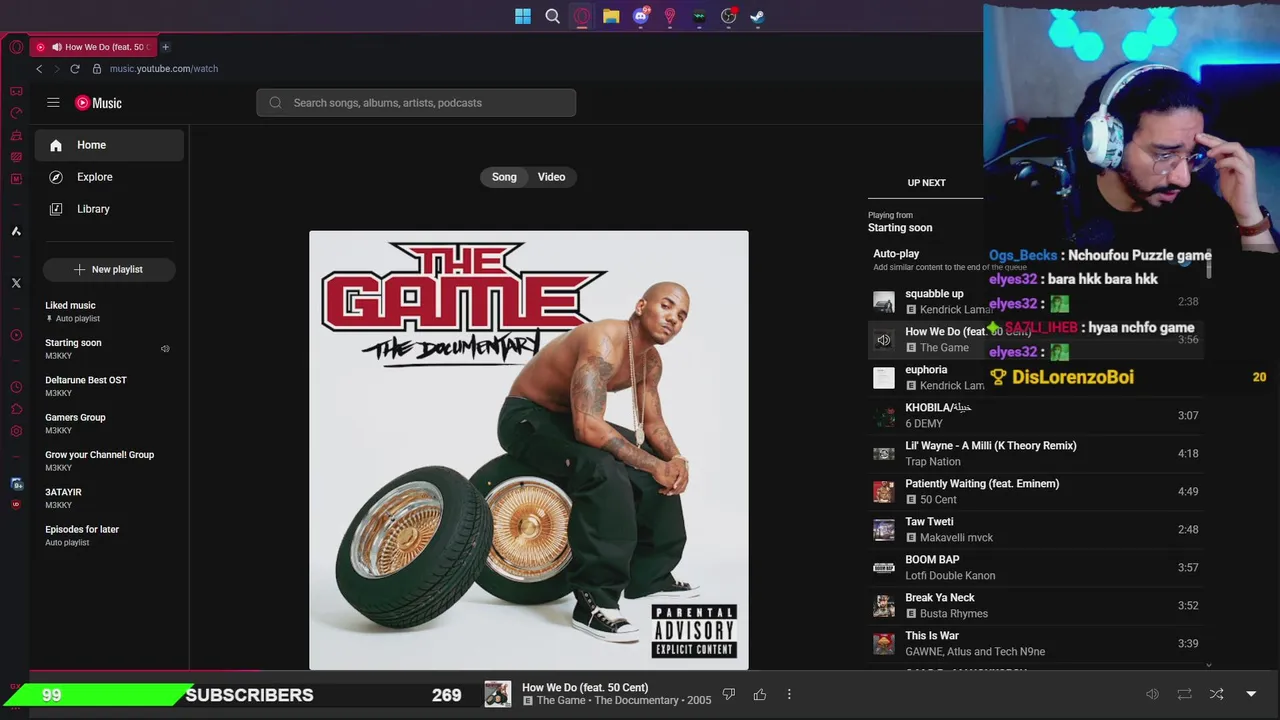1280x720 pixels.
Task: Click the Break Ya Neck queue thumbnail
Action: pyautogui.click(x=884, y=605)
